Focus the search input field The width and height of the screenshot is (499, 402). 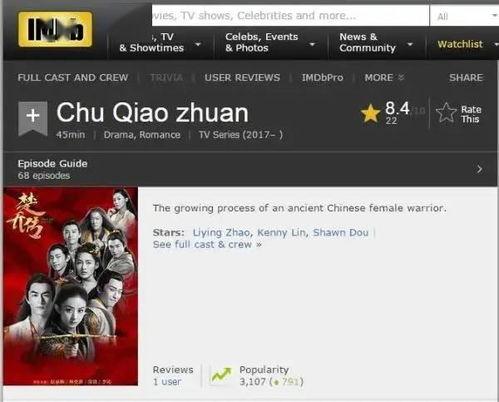pos(290,16)
